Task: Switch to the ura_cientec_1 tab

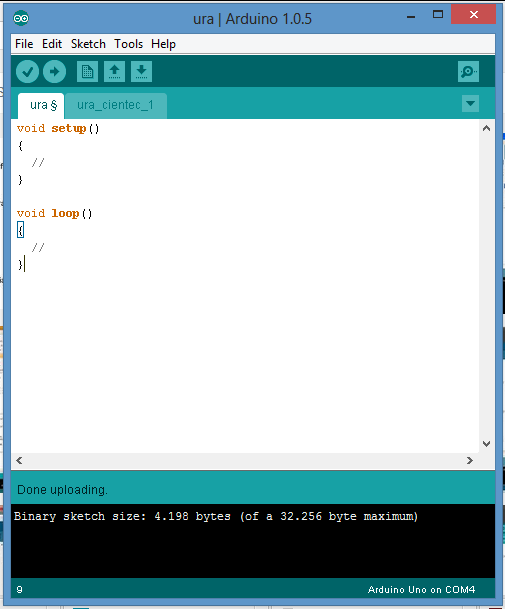Action: (116, 106)
